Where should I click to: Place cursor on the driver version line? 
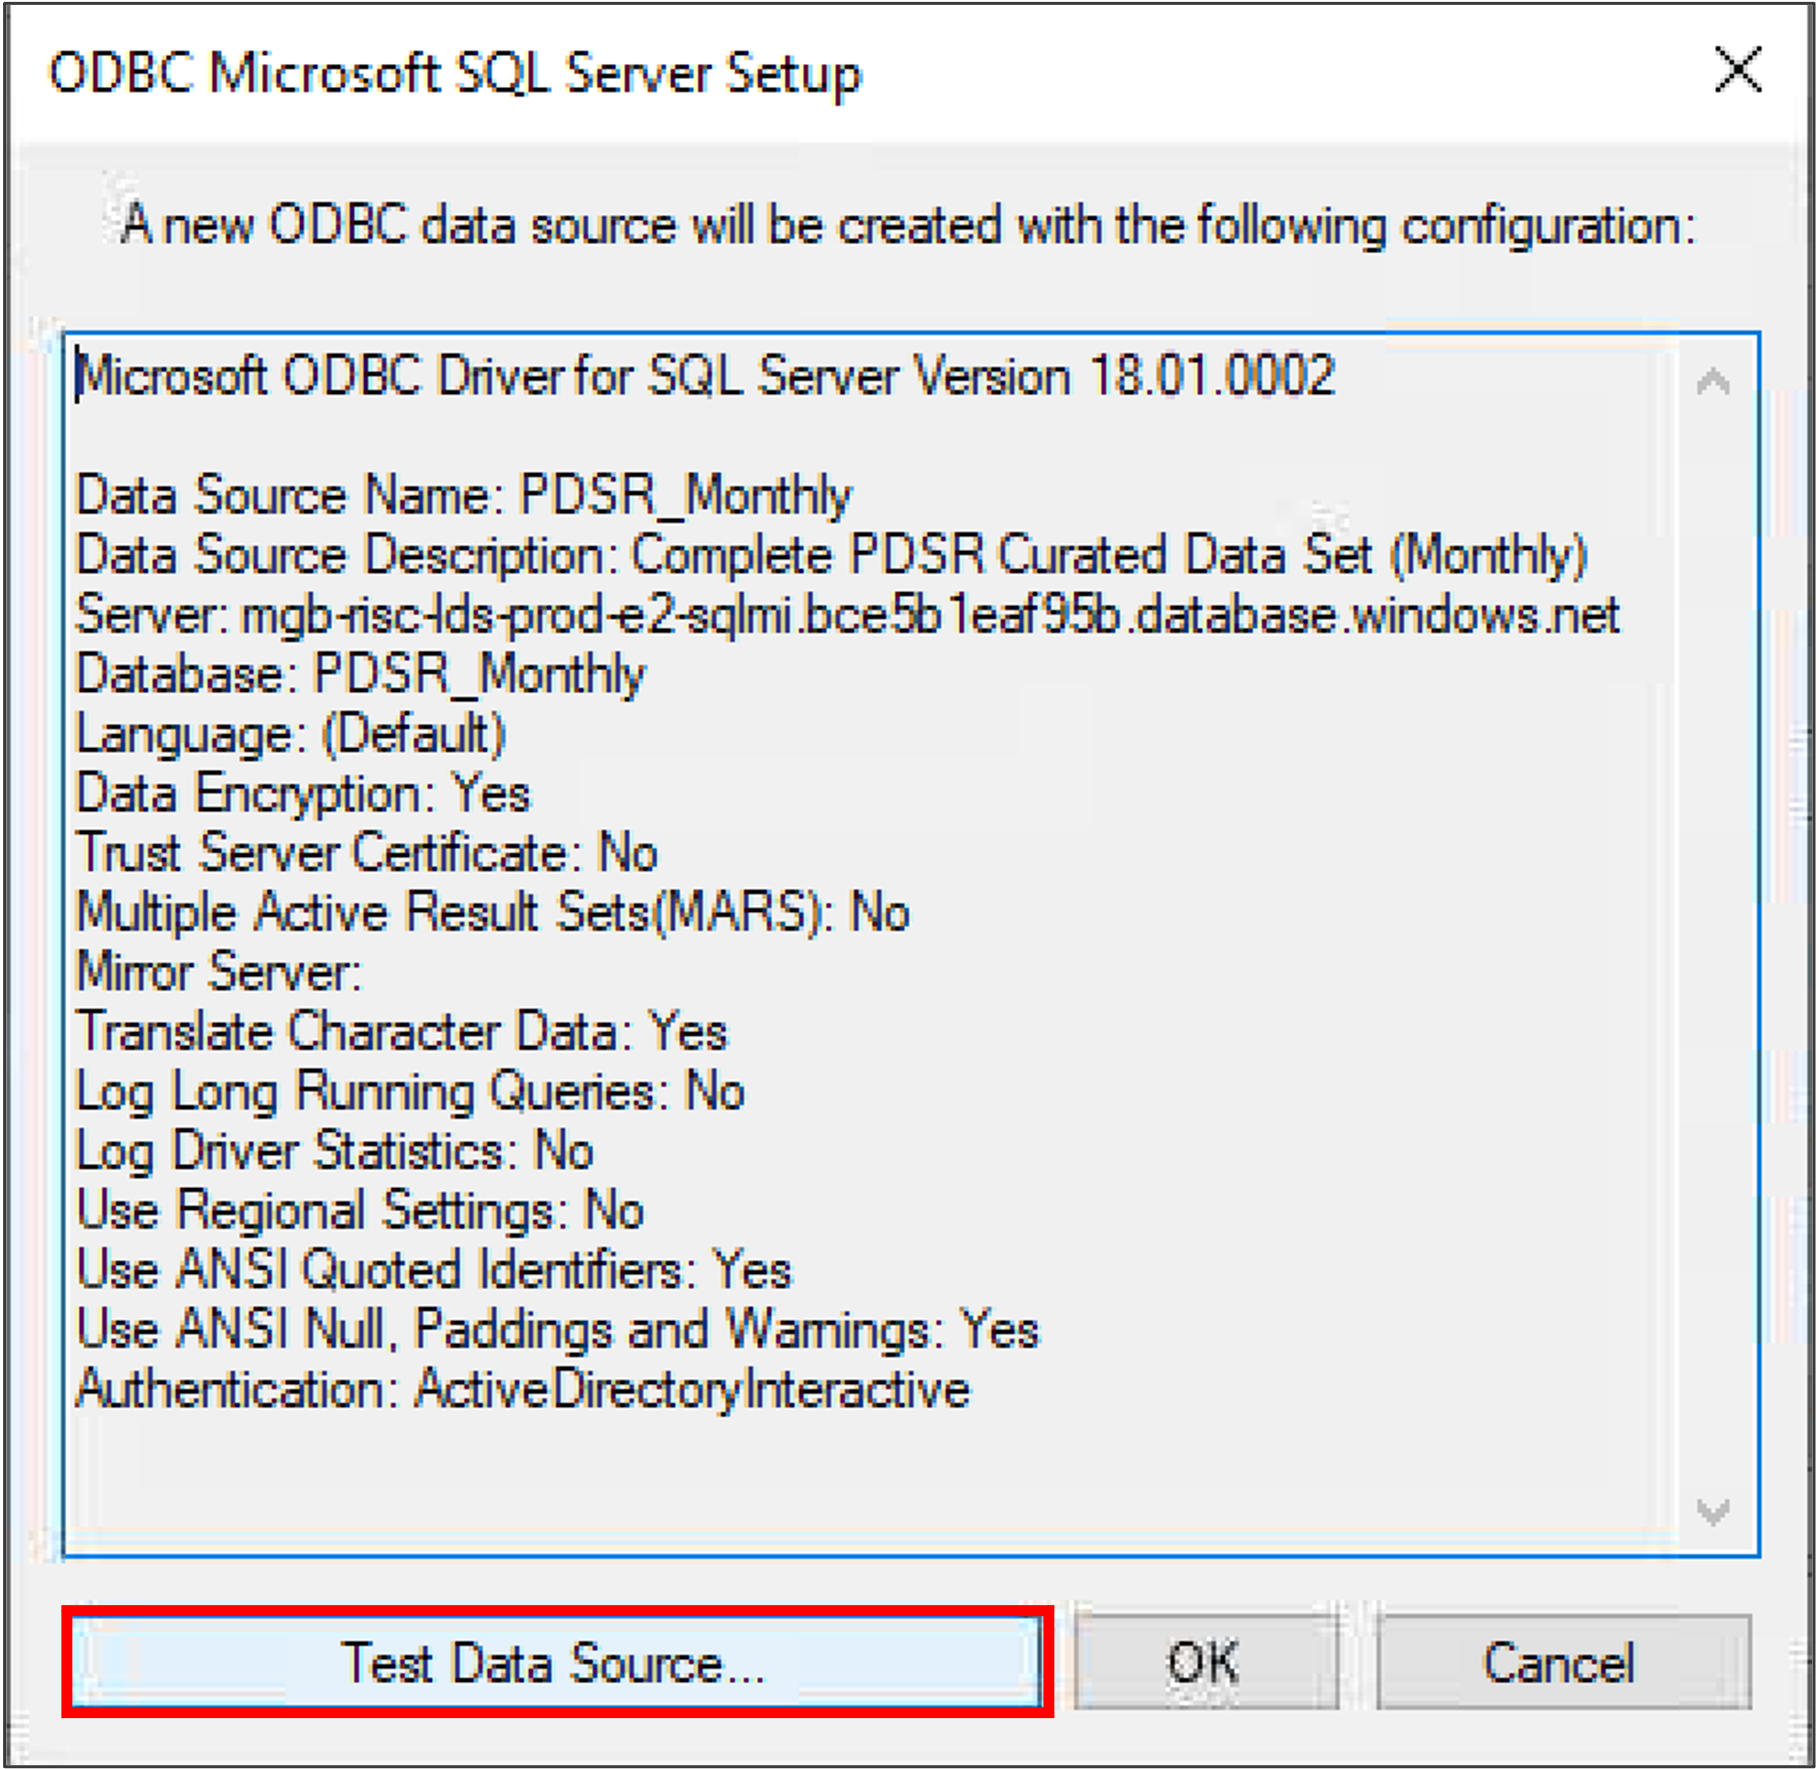[x=706, y=377]
